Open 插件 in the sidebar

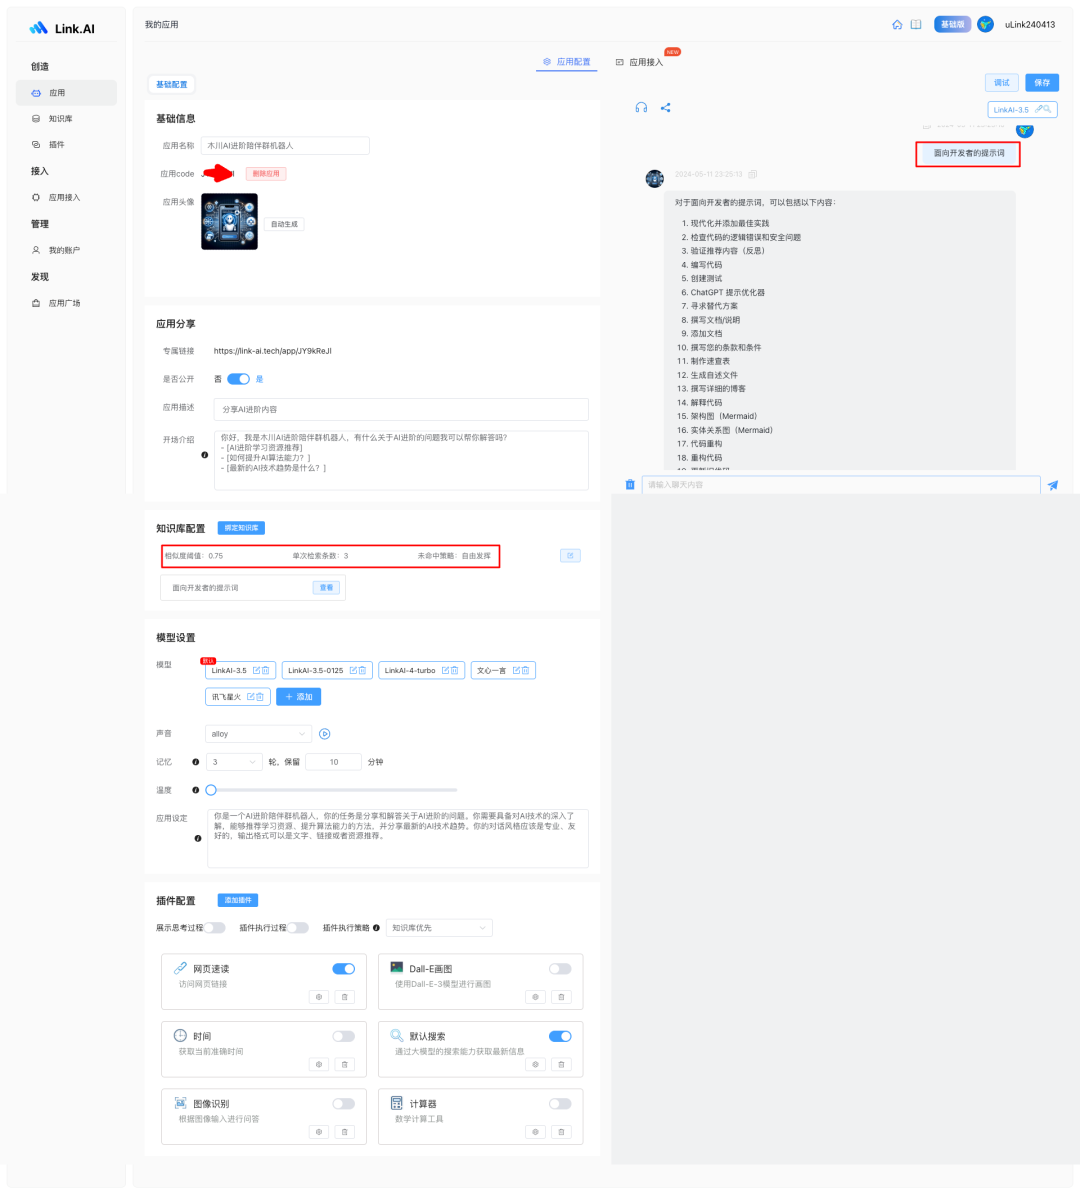pos(66,145)
